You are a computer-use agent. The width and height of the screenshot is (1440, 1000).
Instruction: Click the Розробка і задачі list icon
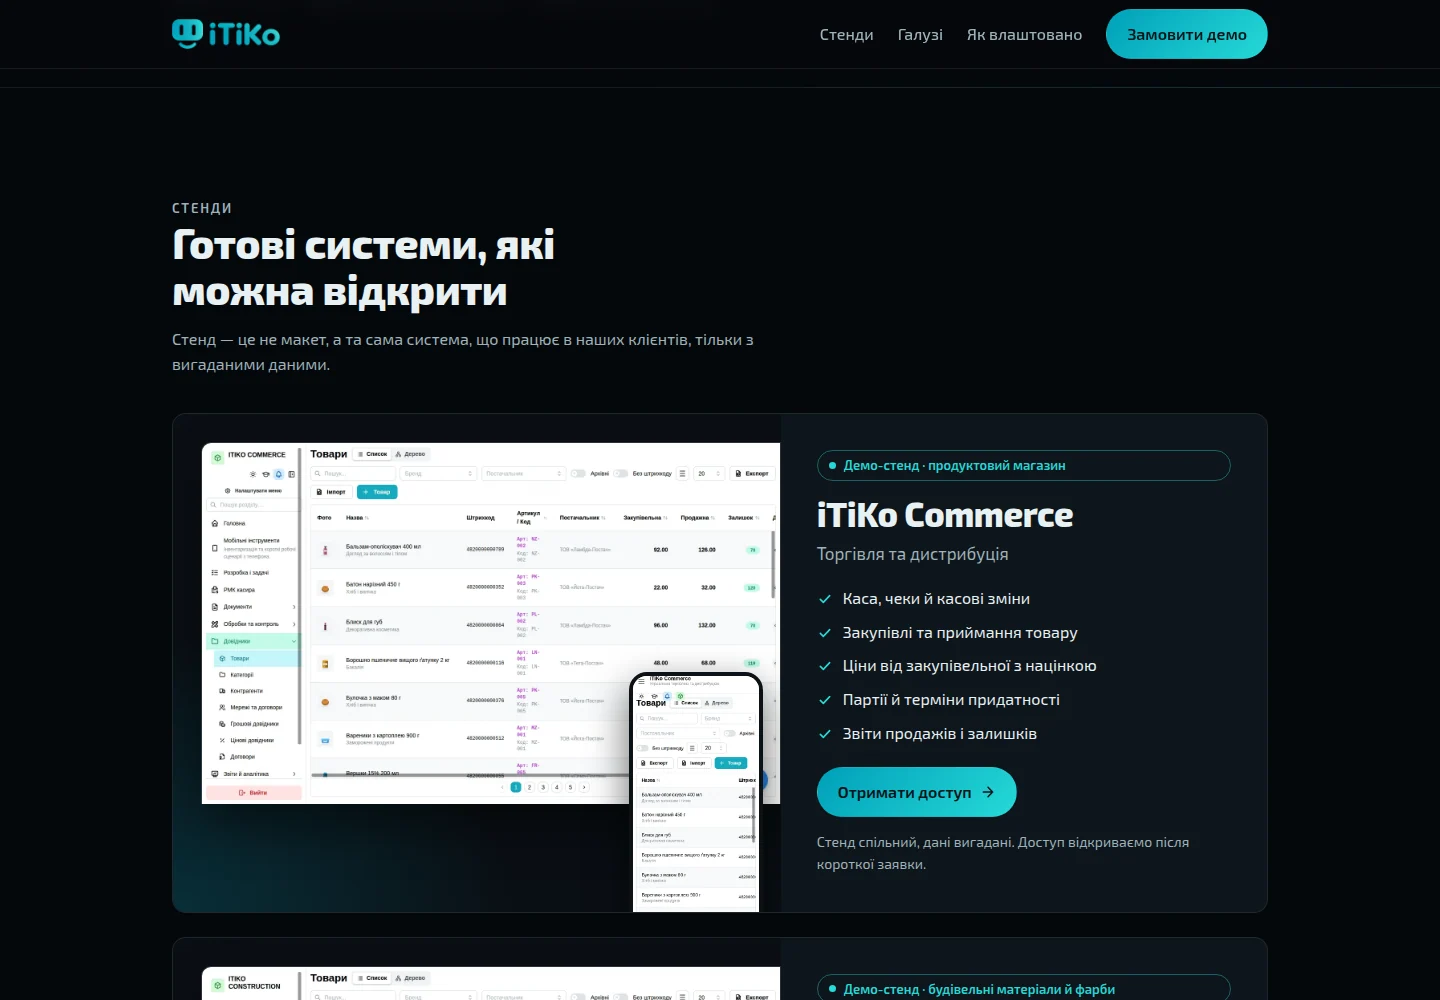(215, 573)
